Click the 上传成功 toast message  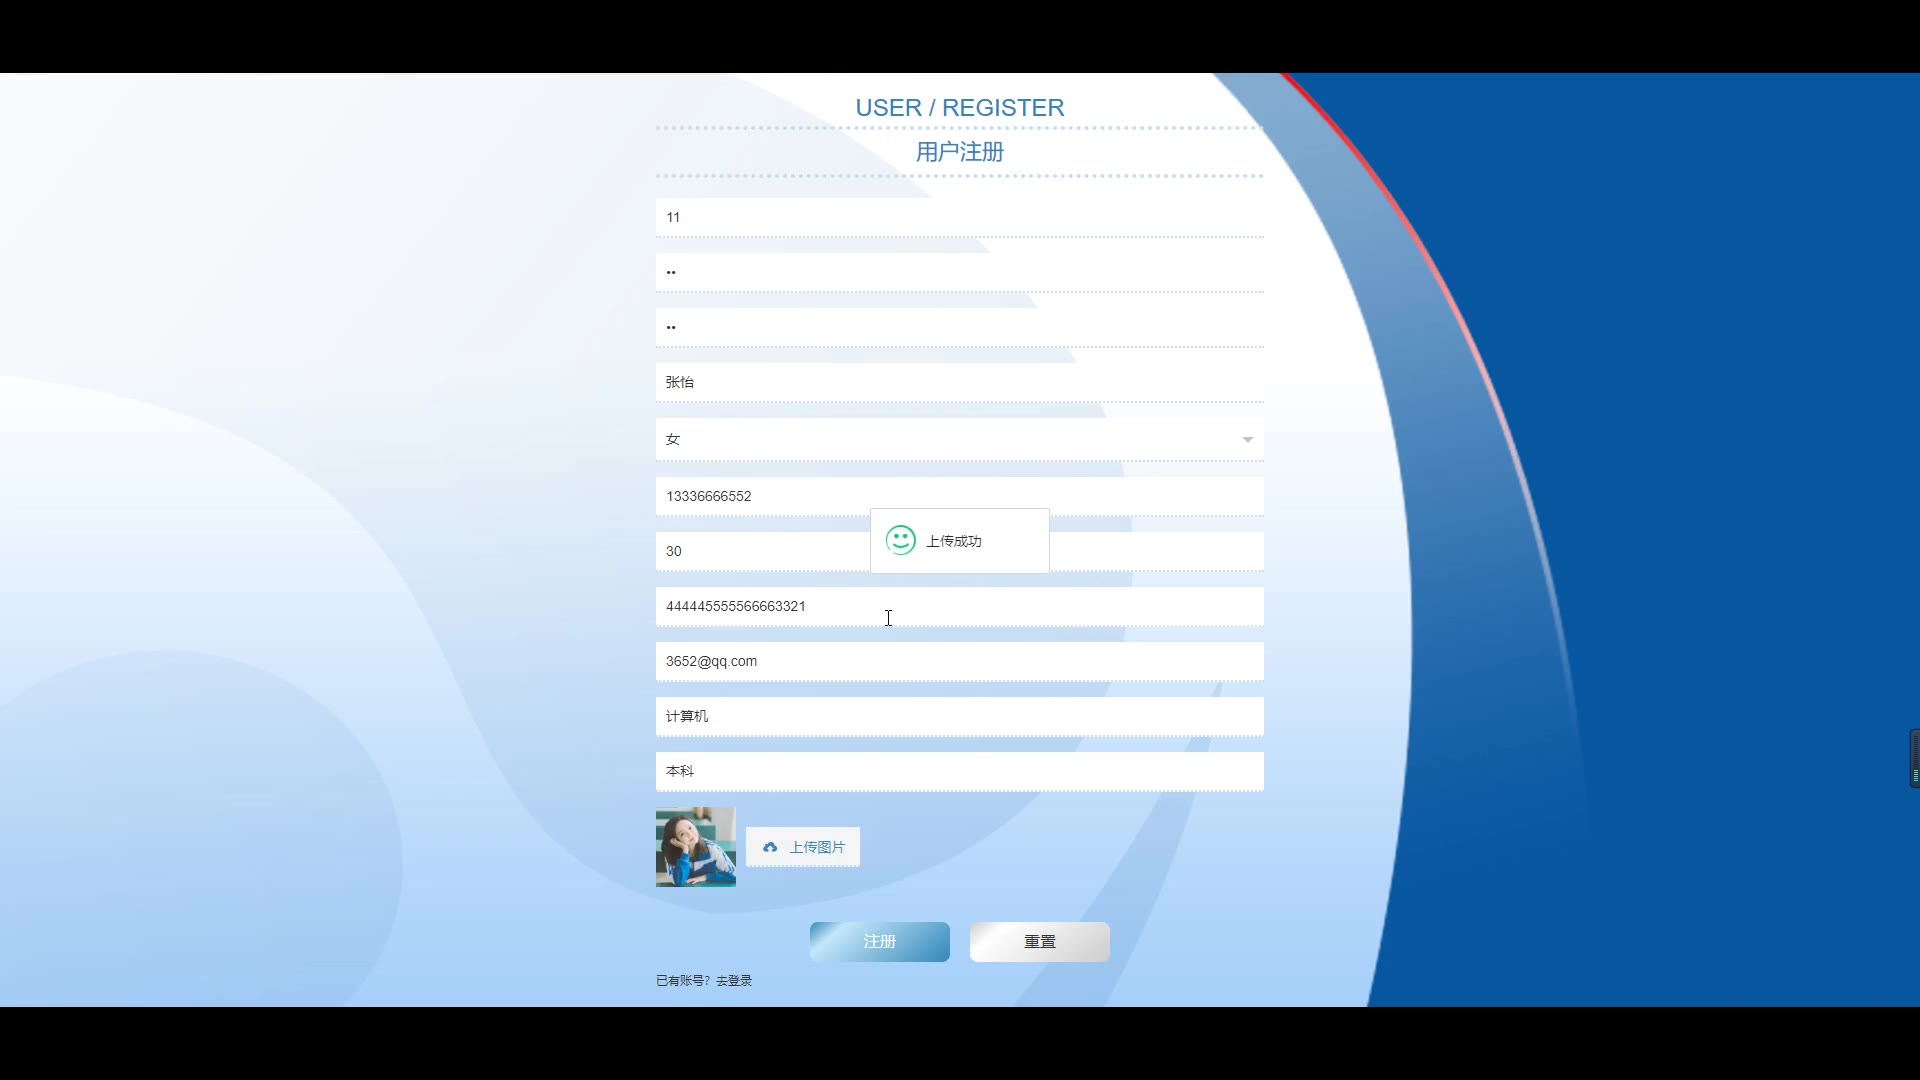click(x=954, y=541)
